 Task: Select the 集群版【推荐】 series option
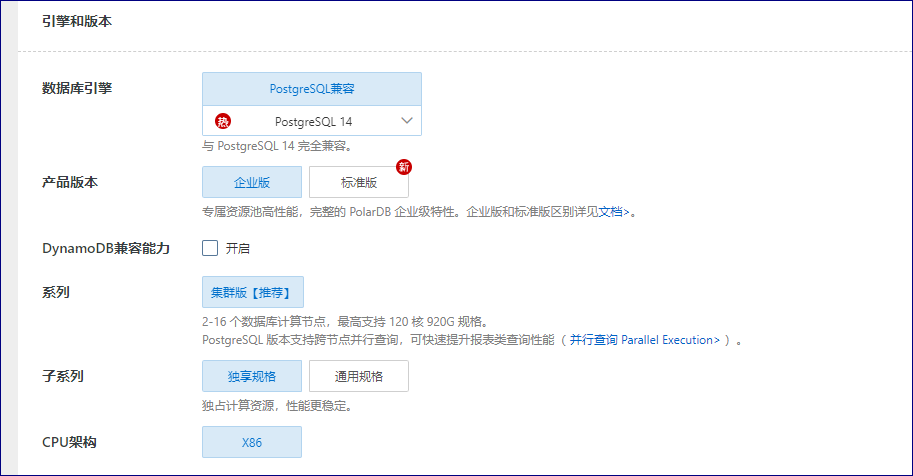pyautogui.click(x=253, y=292)
